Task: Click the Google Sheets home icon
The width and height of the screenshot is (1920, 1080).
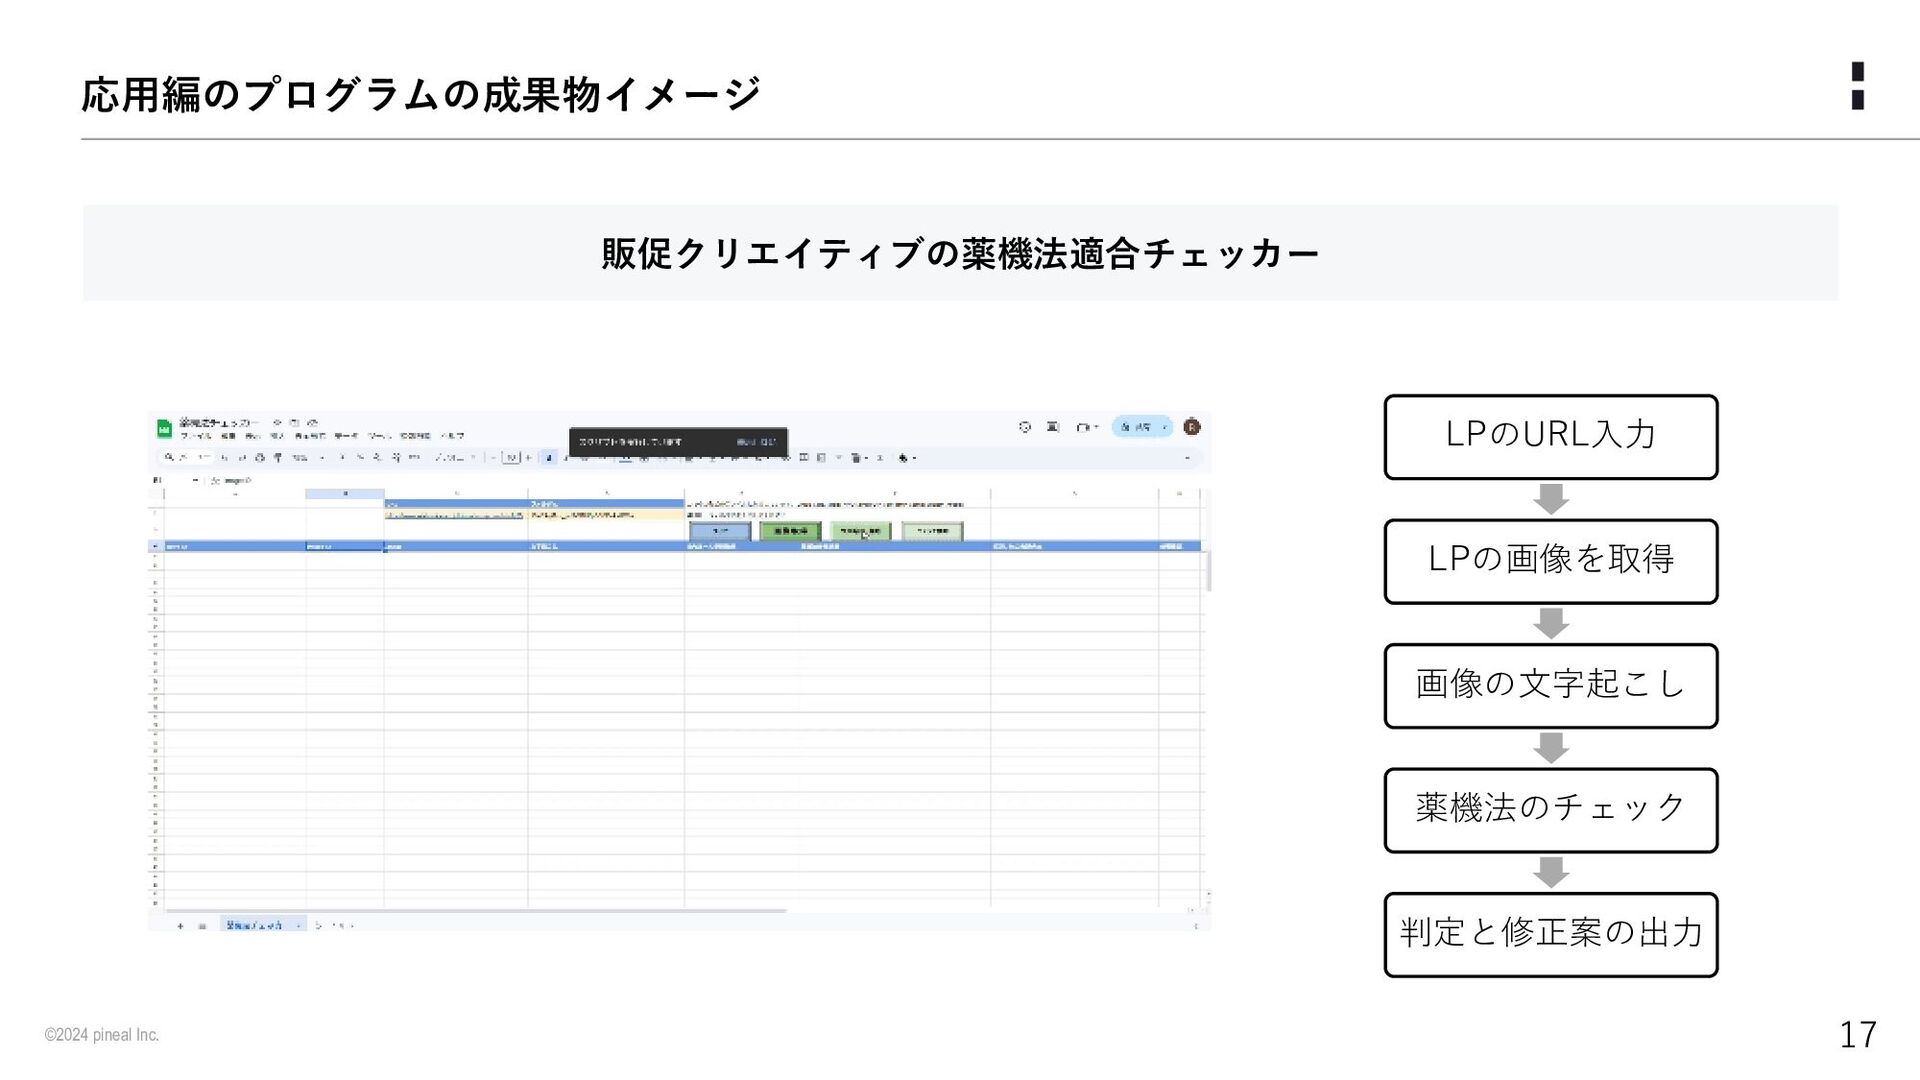Action: (165, 429)
